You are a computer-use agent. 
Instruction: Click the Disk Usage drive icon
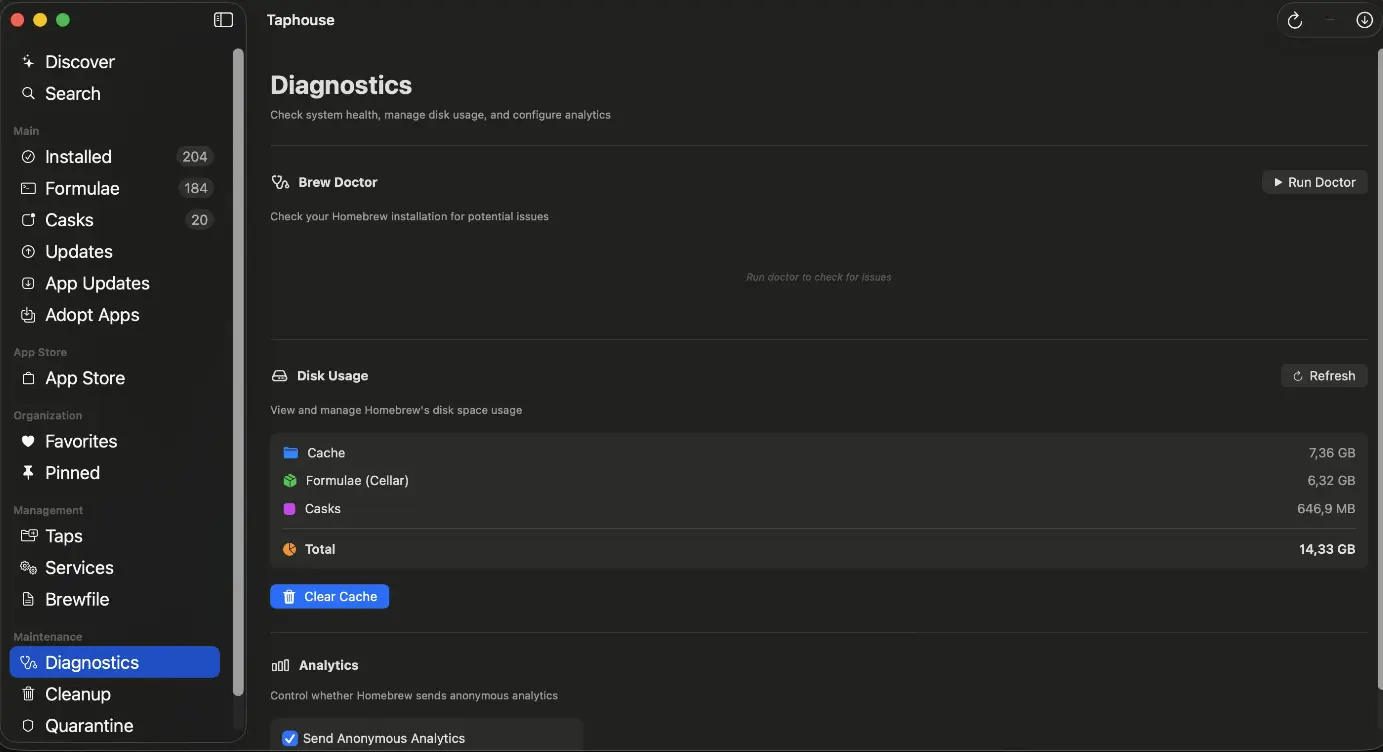click(279, 376)
